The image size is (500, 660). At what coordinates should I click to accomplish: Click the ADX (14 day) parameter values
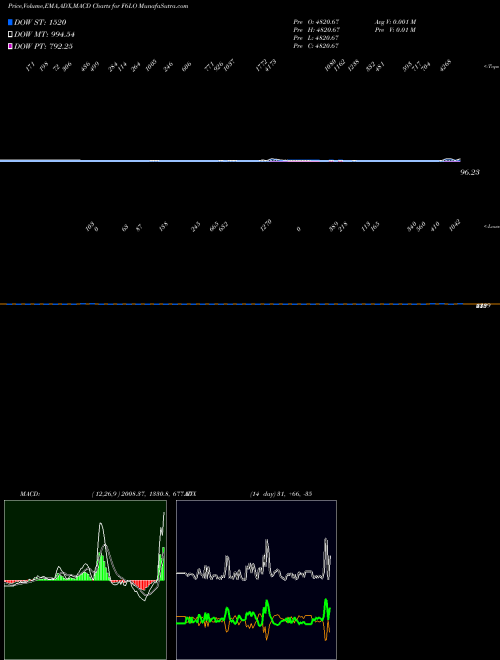281,494
